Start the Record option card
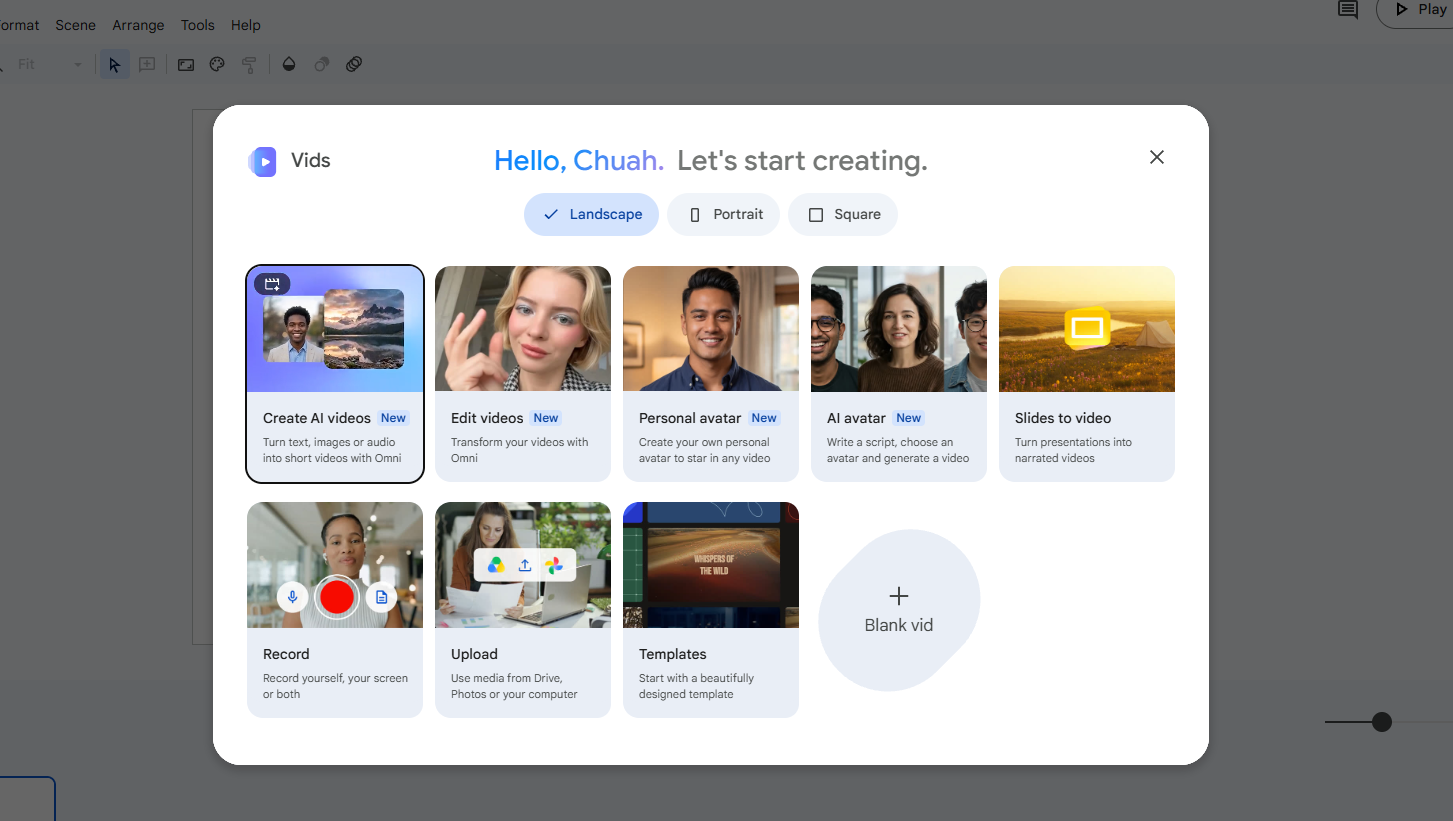Viewport: 1453px width, 821px height. 335,609
